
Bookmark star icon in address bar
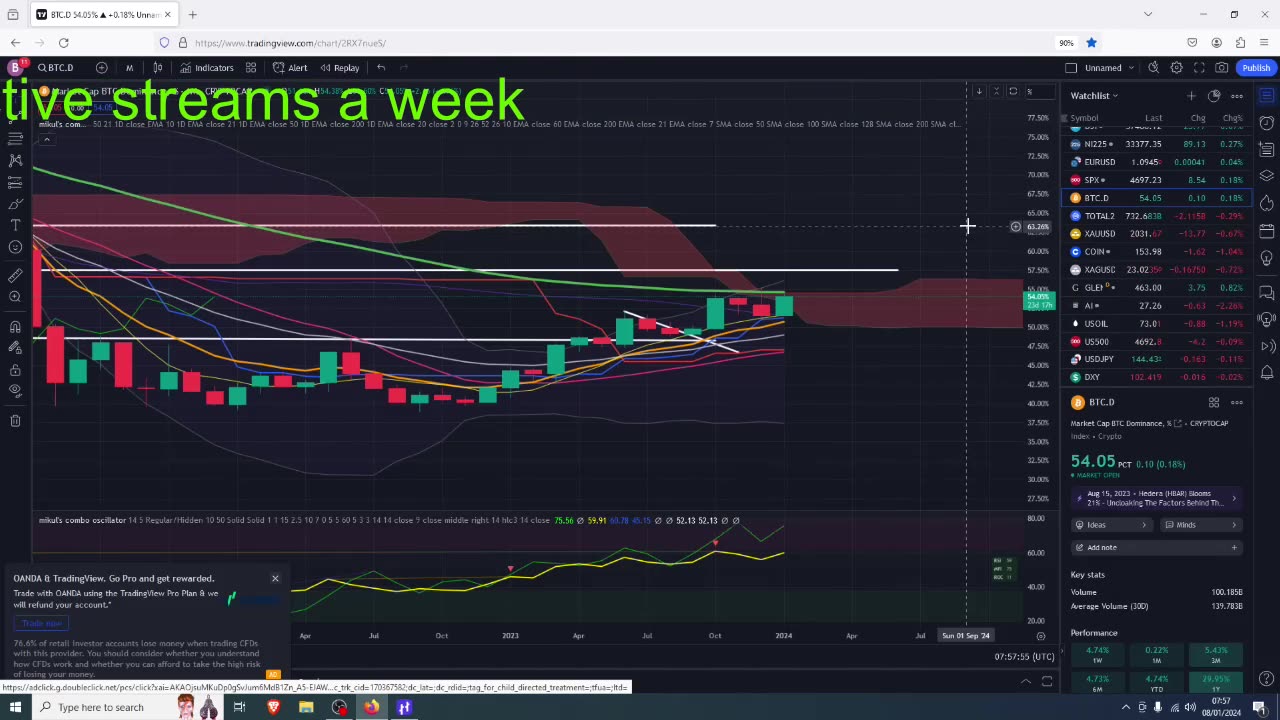[1091, 43]
